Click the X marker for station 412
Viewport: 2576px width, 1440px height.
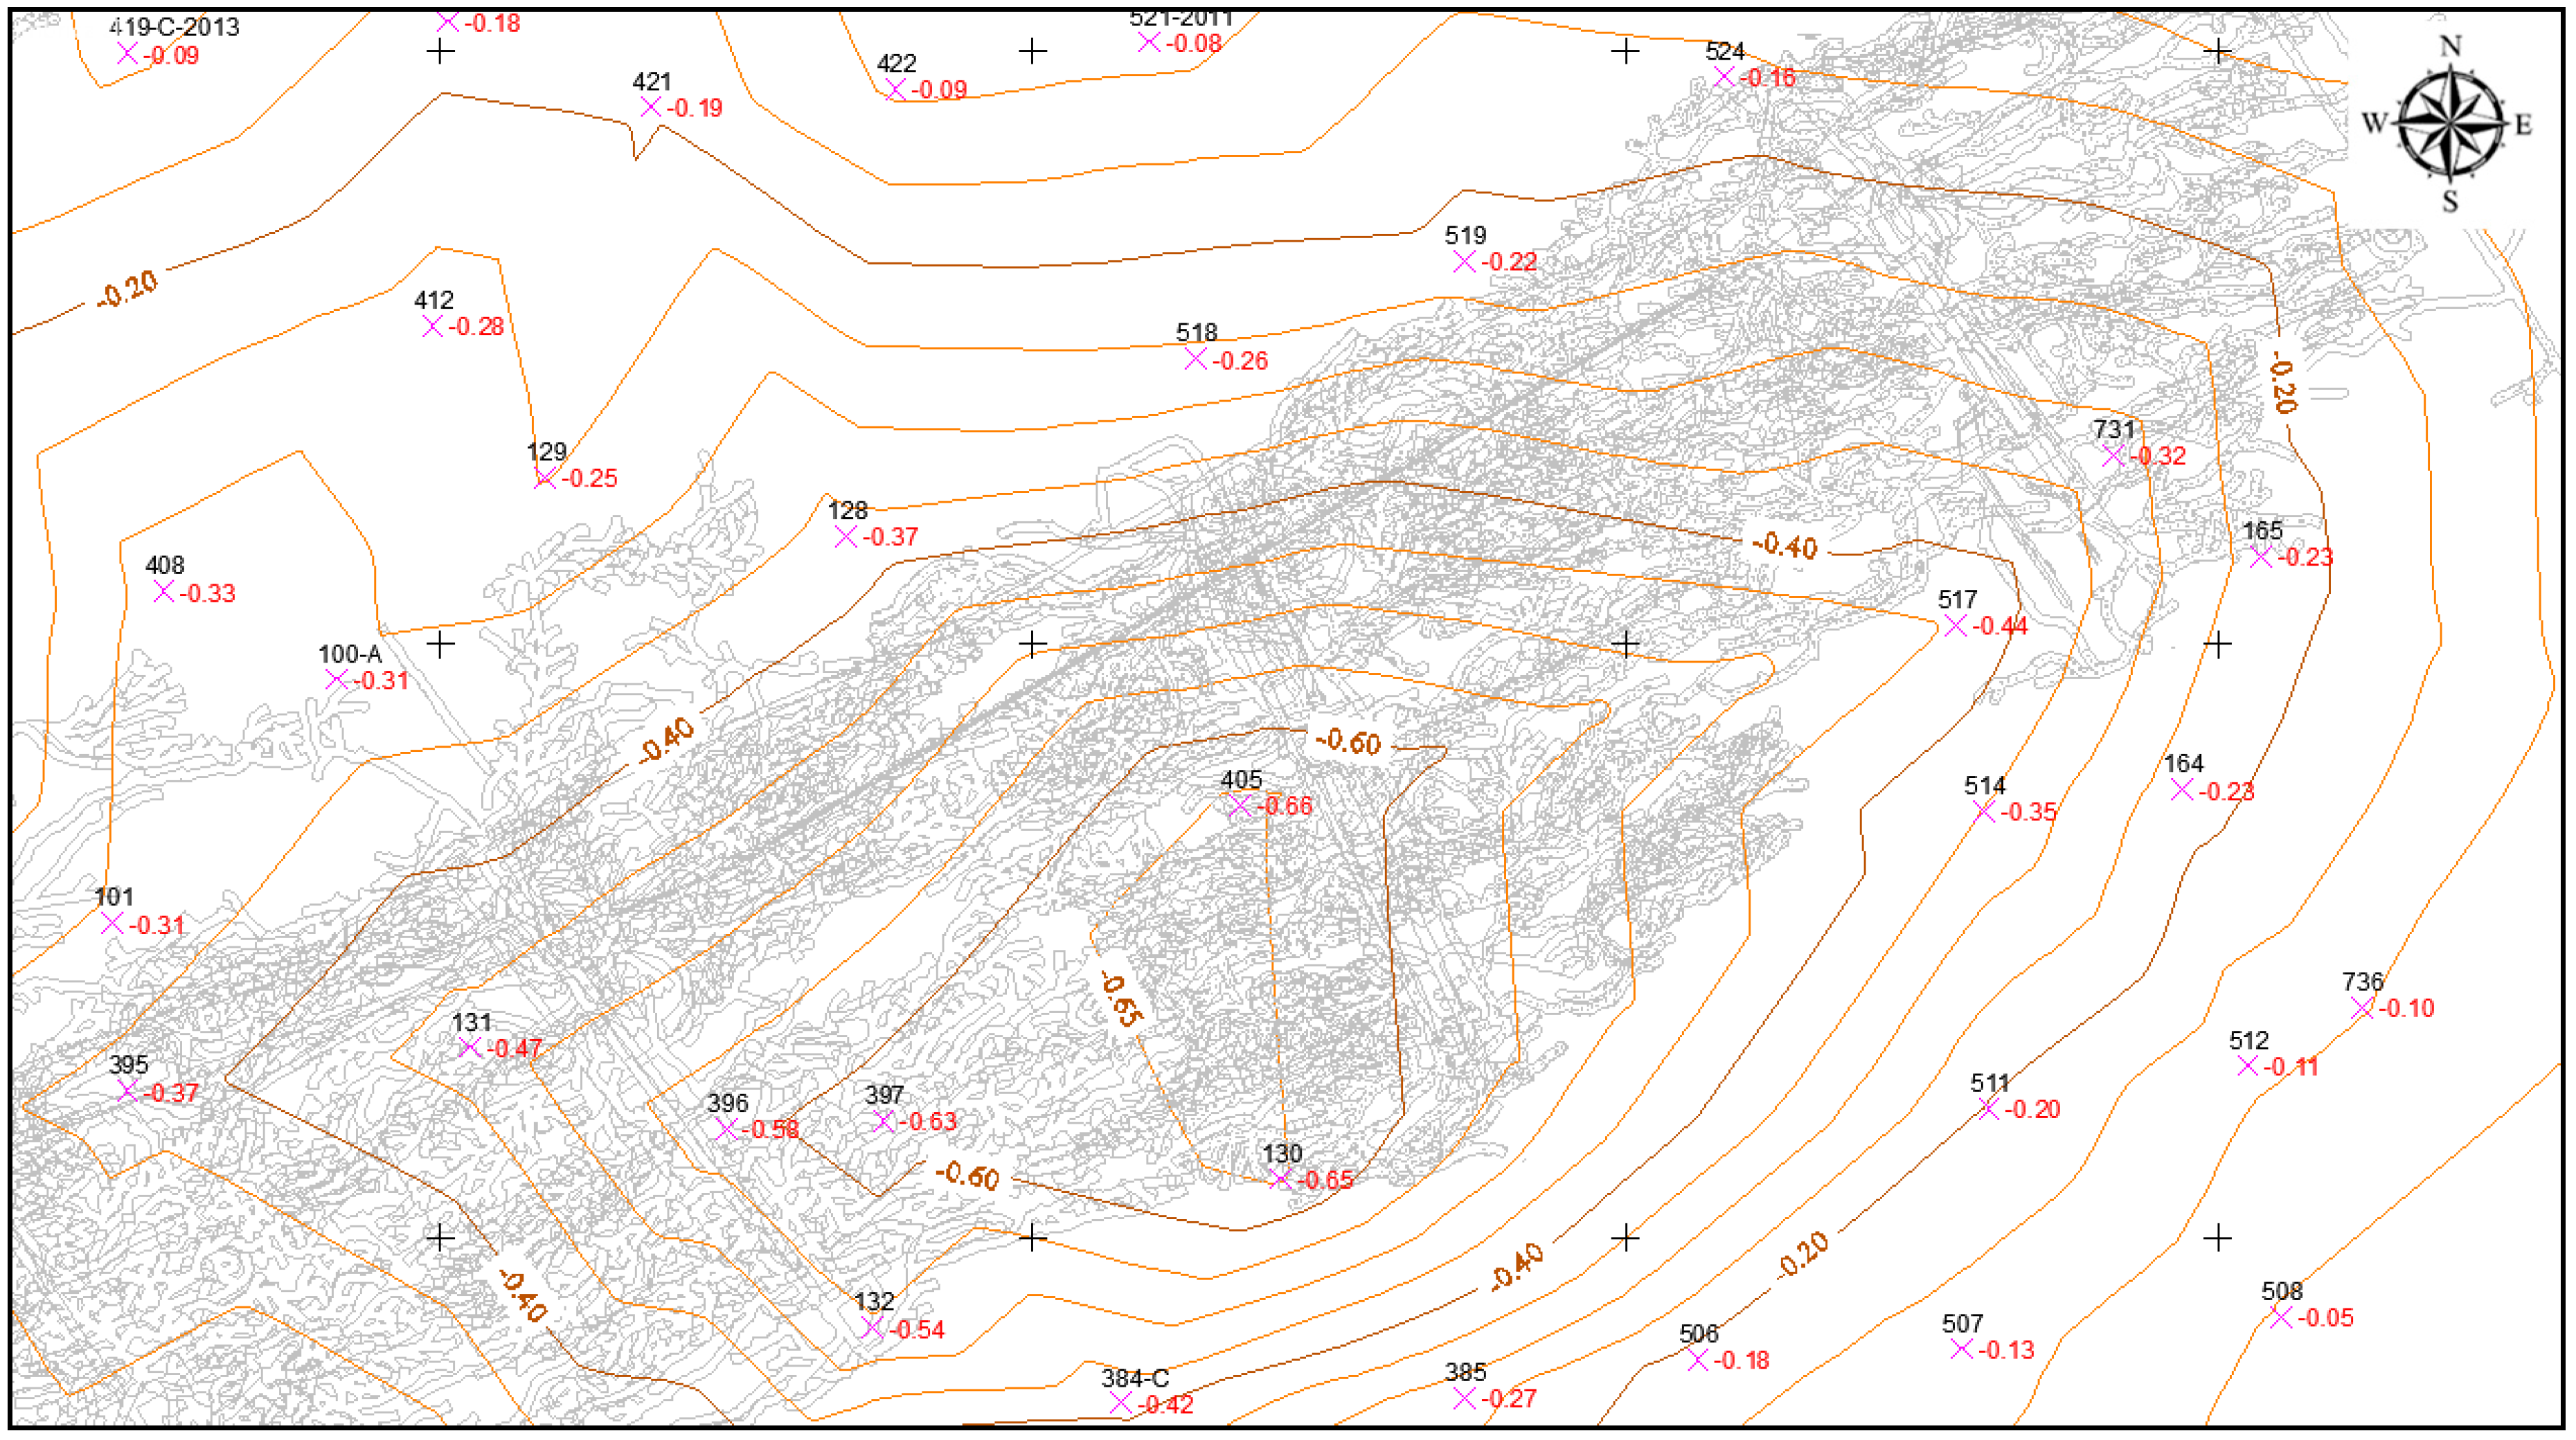432,326
